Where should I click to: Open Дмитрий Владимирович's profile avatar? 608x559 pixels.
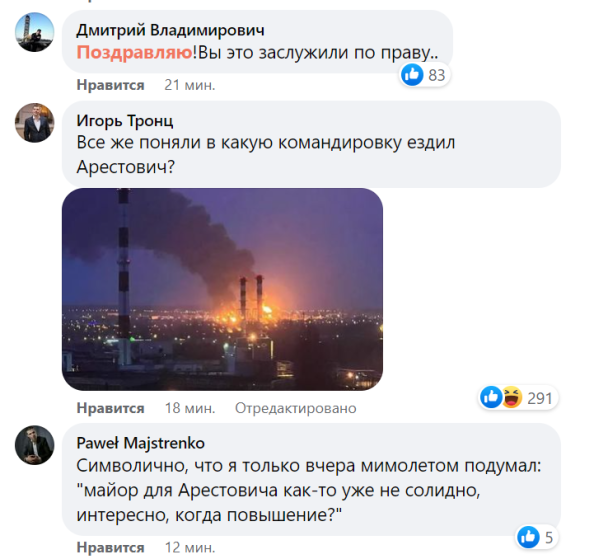[x=34, y=31]
